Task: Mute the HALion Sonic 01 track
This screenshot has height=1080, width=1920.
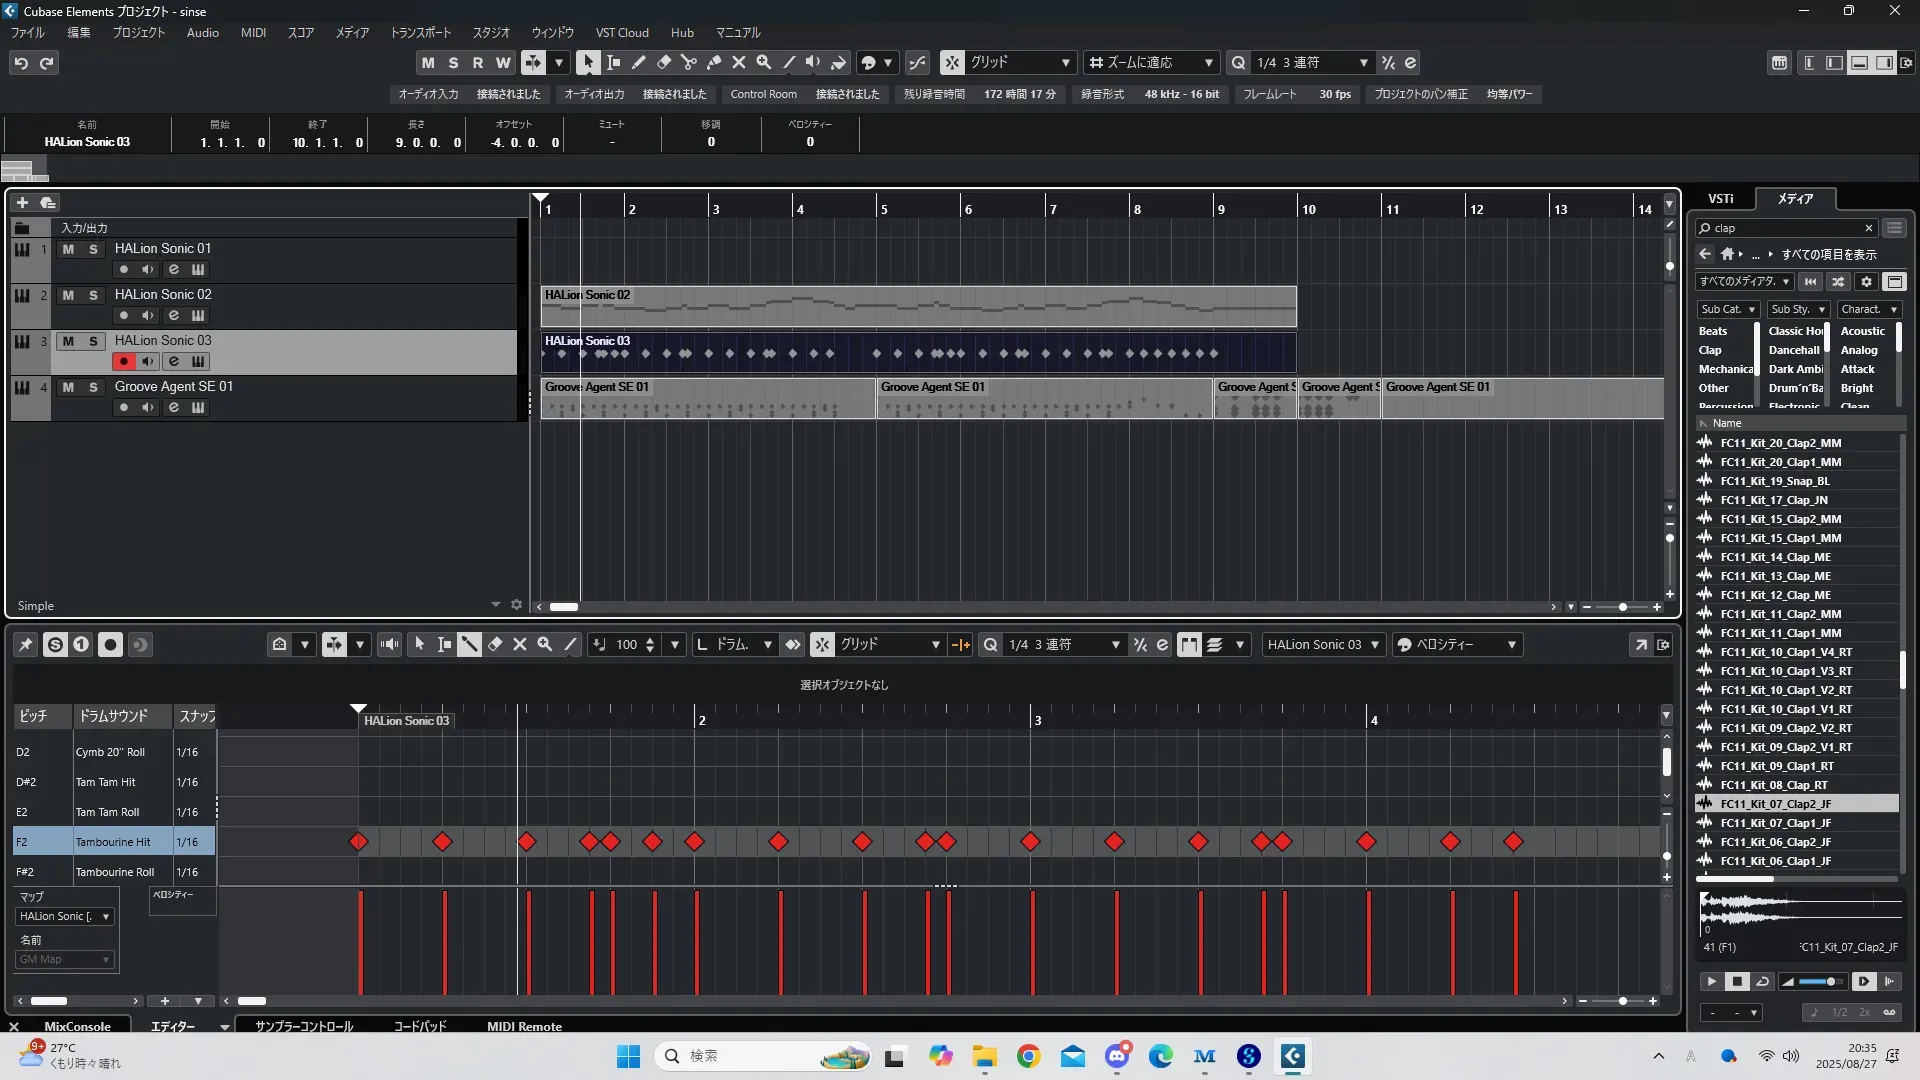Action: pyautogui.click(x=68, y=249)
